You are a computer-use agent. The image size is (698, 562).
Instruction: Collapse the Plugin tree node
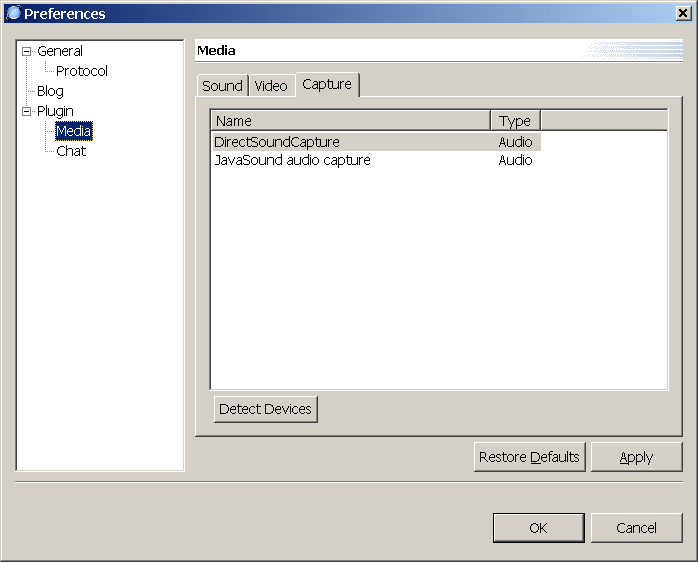coord(27,111)
